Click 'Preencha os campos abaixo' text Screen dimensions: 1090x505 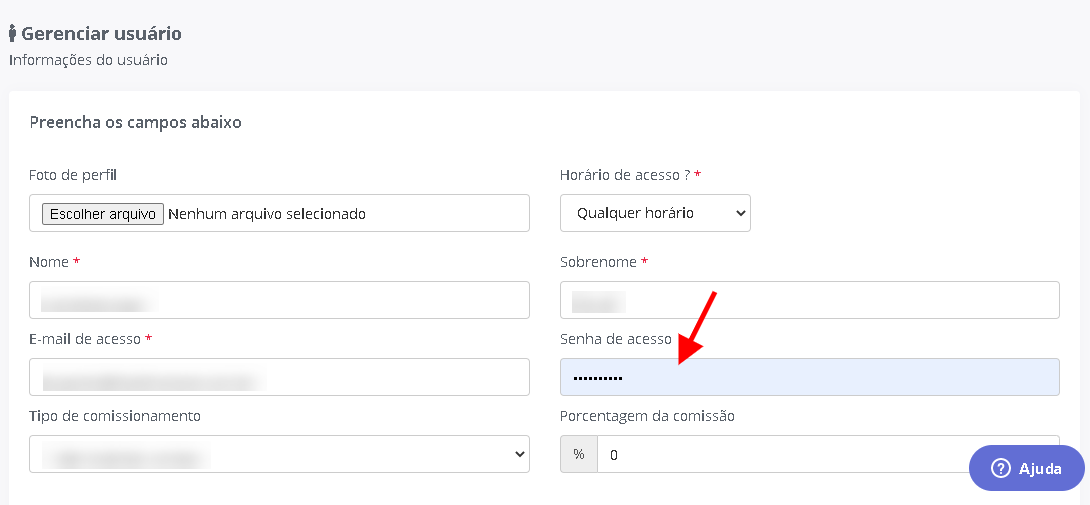point(136,123)
